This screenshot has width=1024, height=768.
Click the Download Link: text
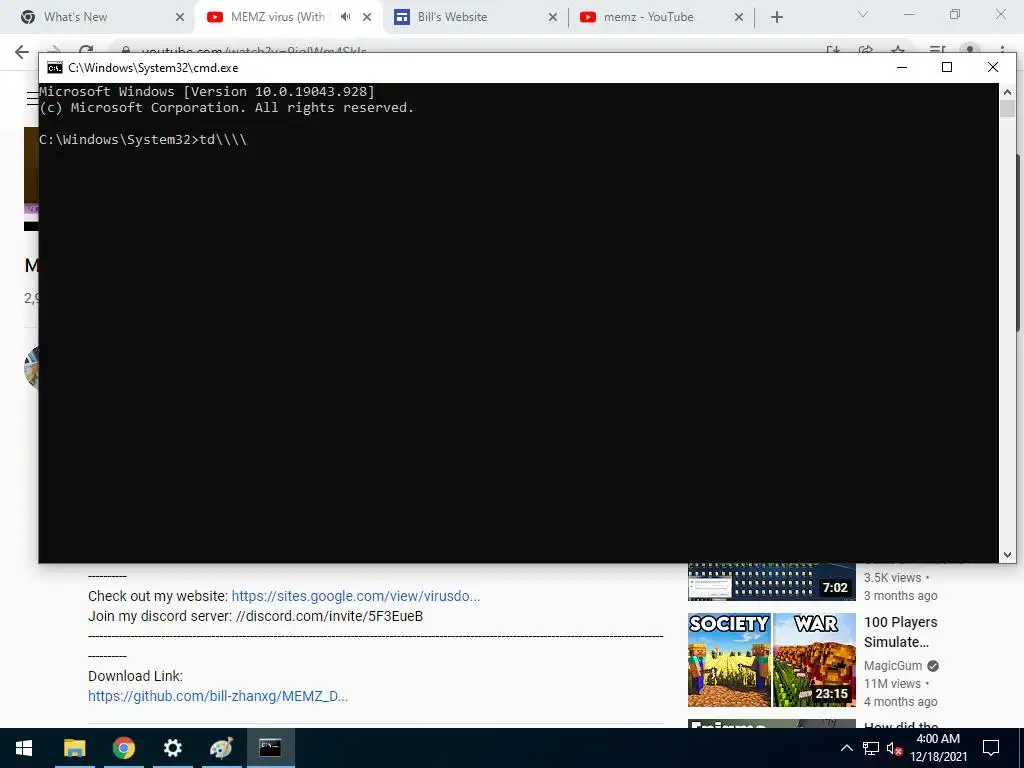[135, 677]
